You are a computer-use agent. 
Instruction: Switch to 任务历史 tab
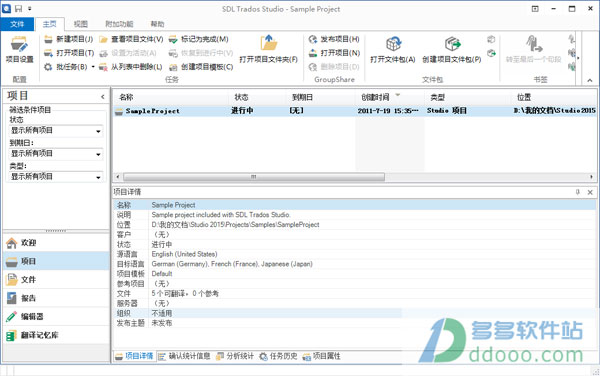click(x=278, y=356)
